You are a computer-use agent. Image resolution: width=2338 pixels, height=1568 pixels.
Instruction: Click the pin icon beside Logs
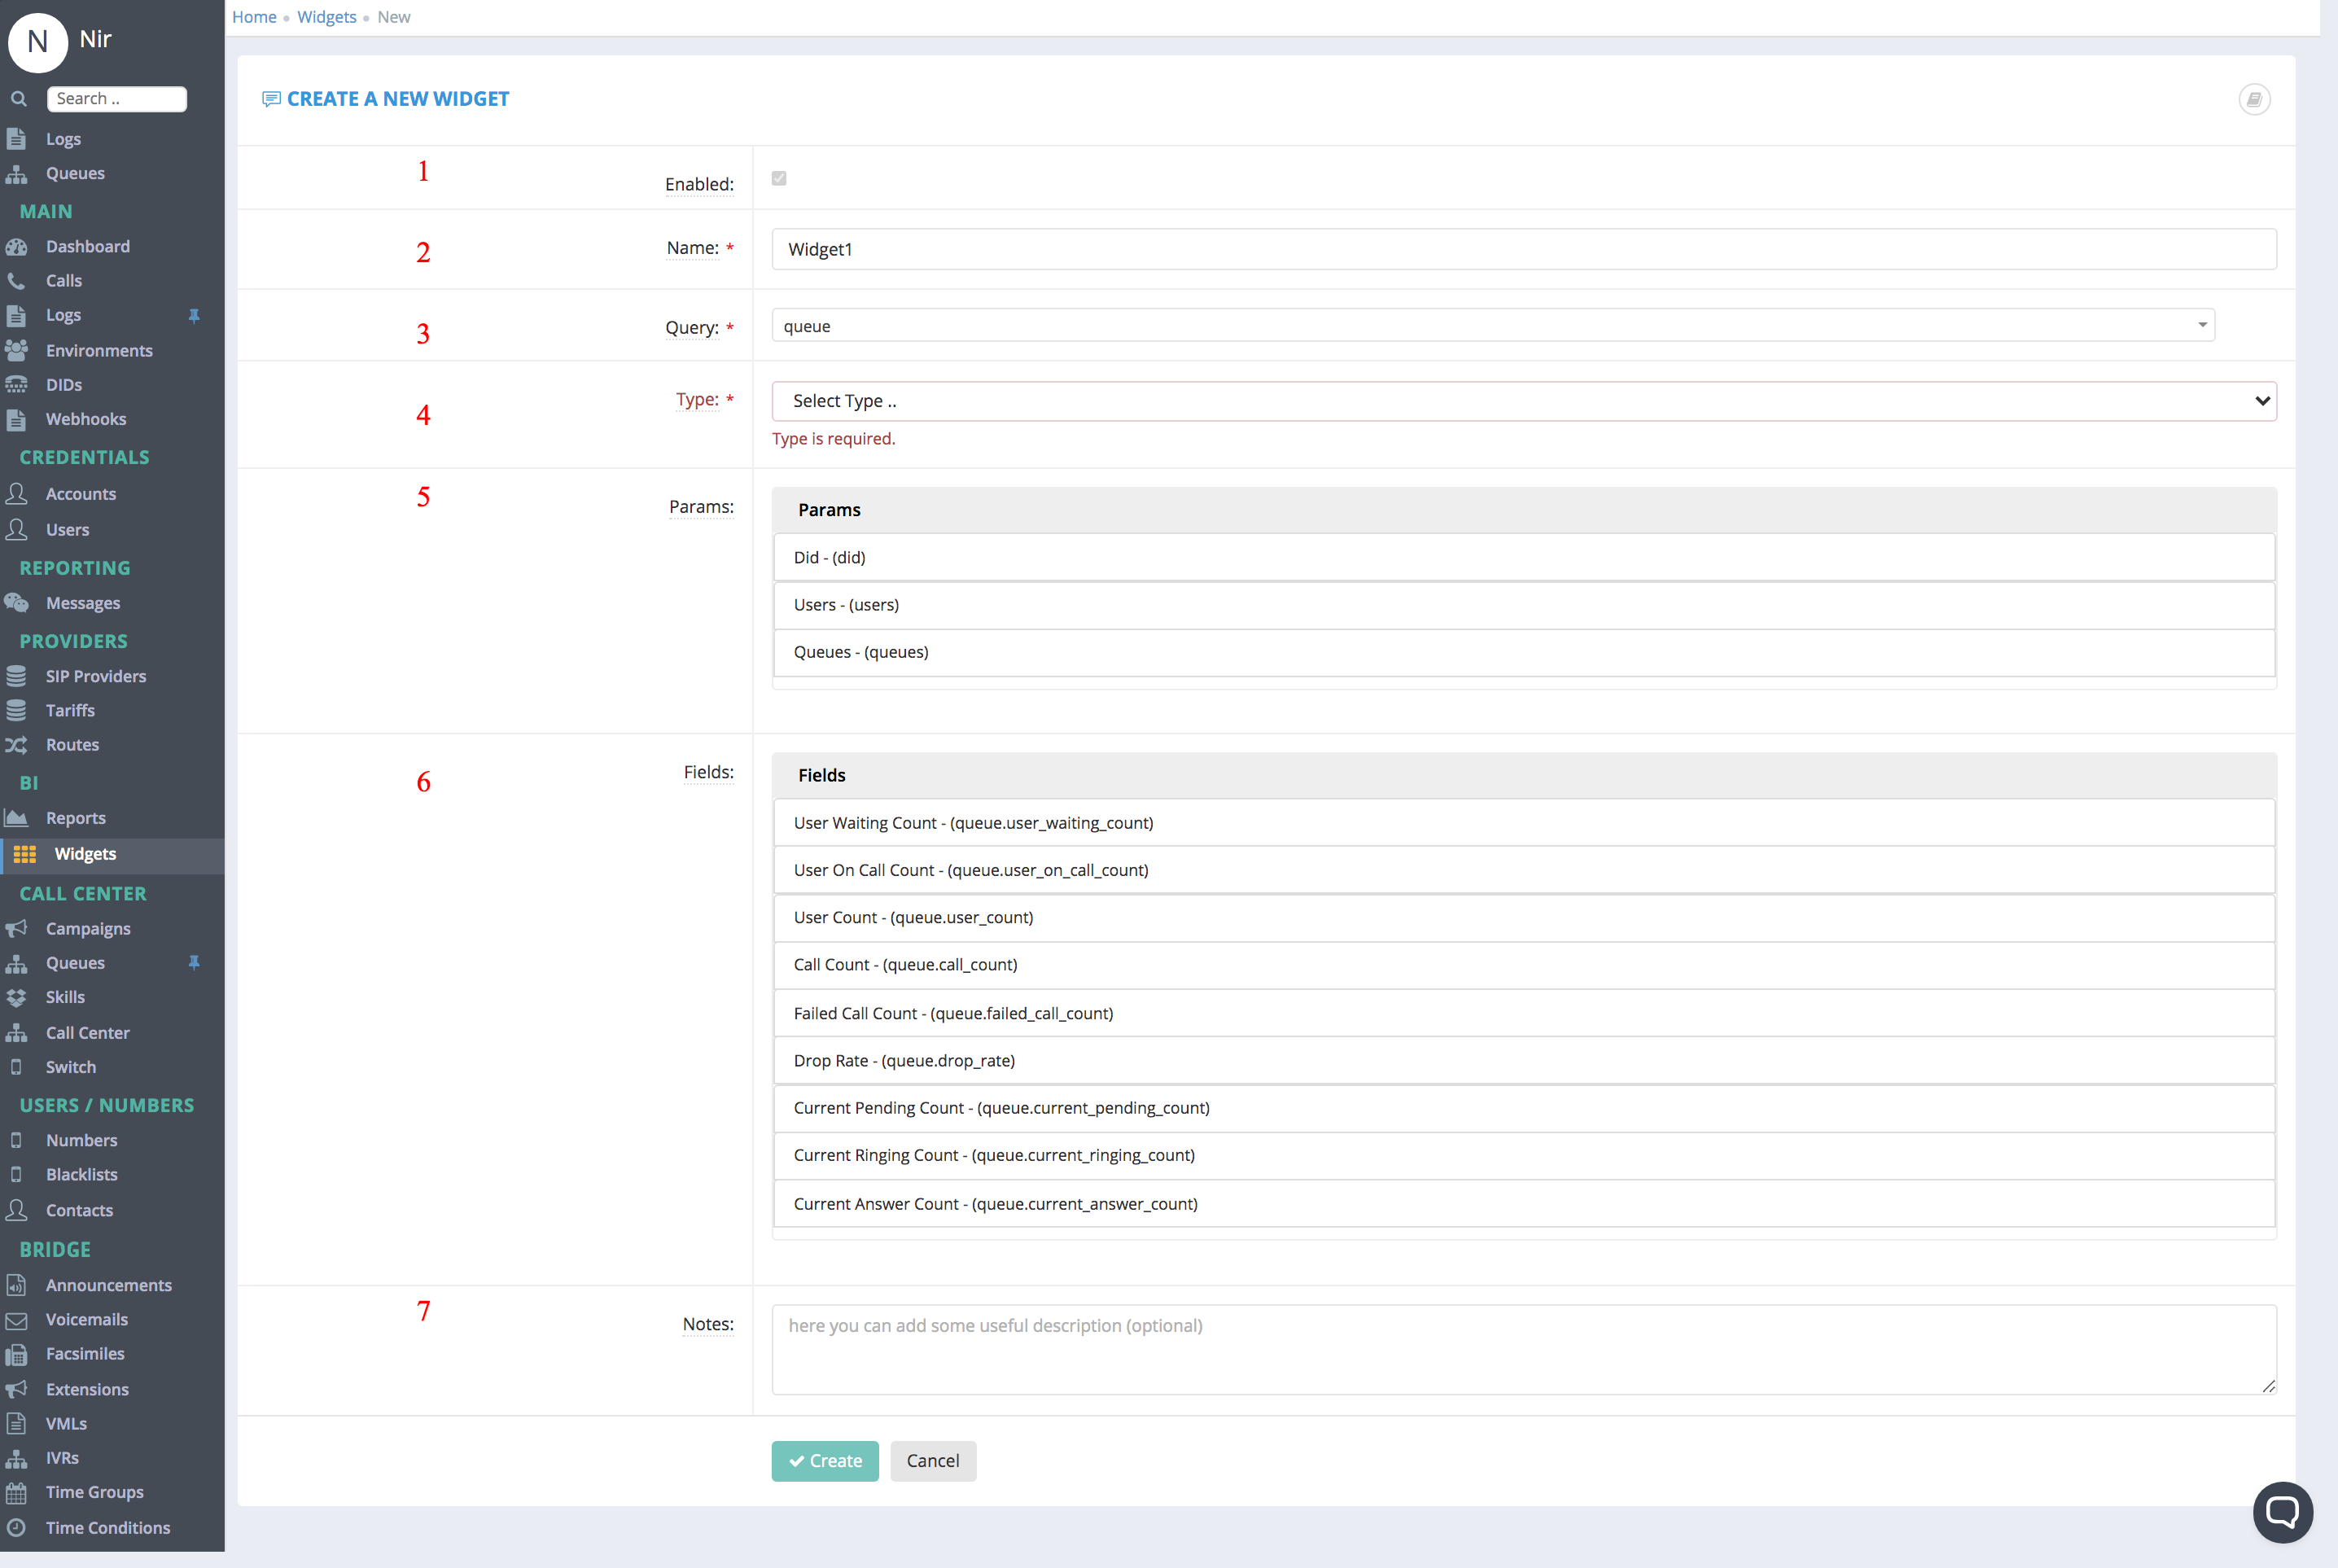point(194,316)
